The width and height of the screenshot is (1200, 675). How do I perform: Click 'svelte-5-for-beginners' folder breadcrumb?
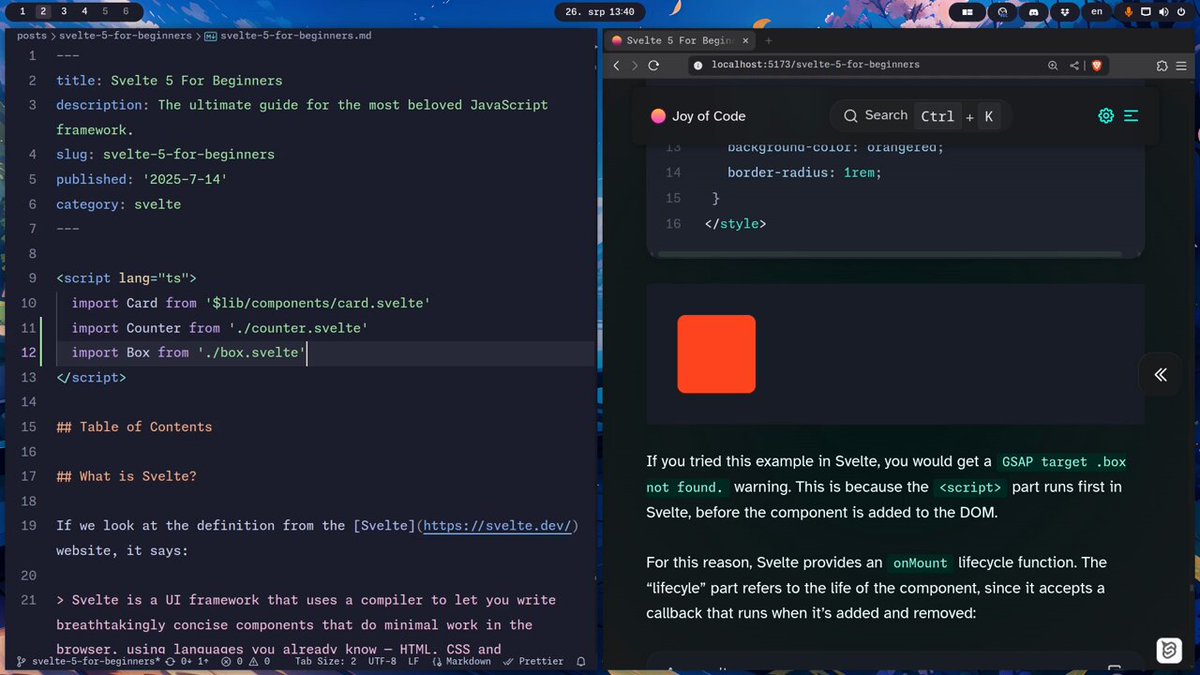[x=125, y=36]
